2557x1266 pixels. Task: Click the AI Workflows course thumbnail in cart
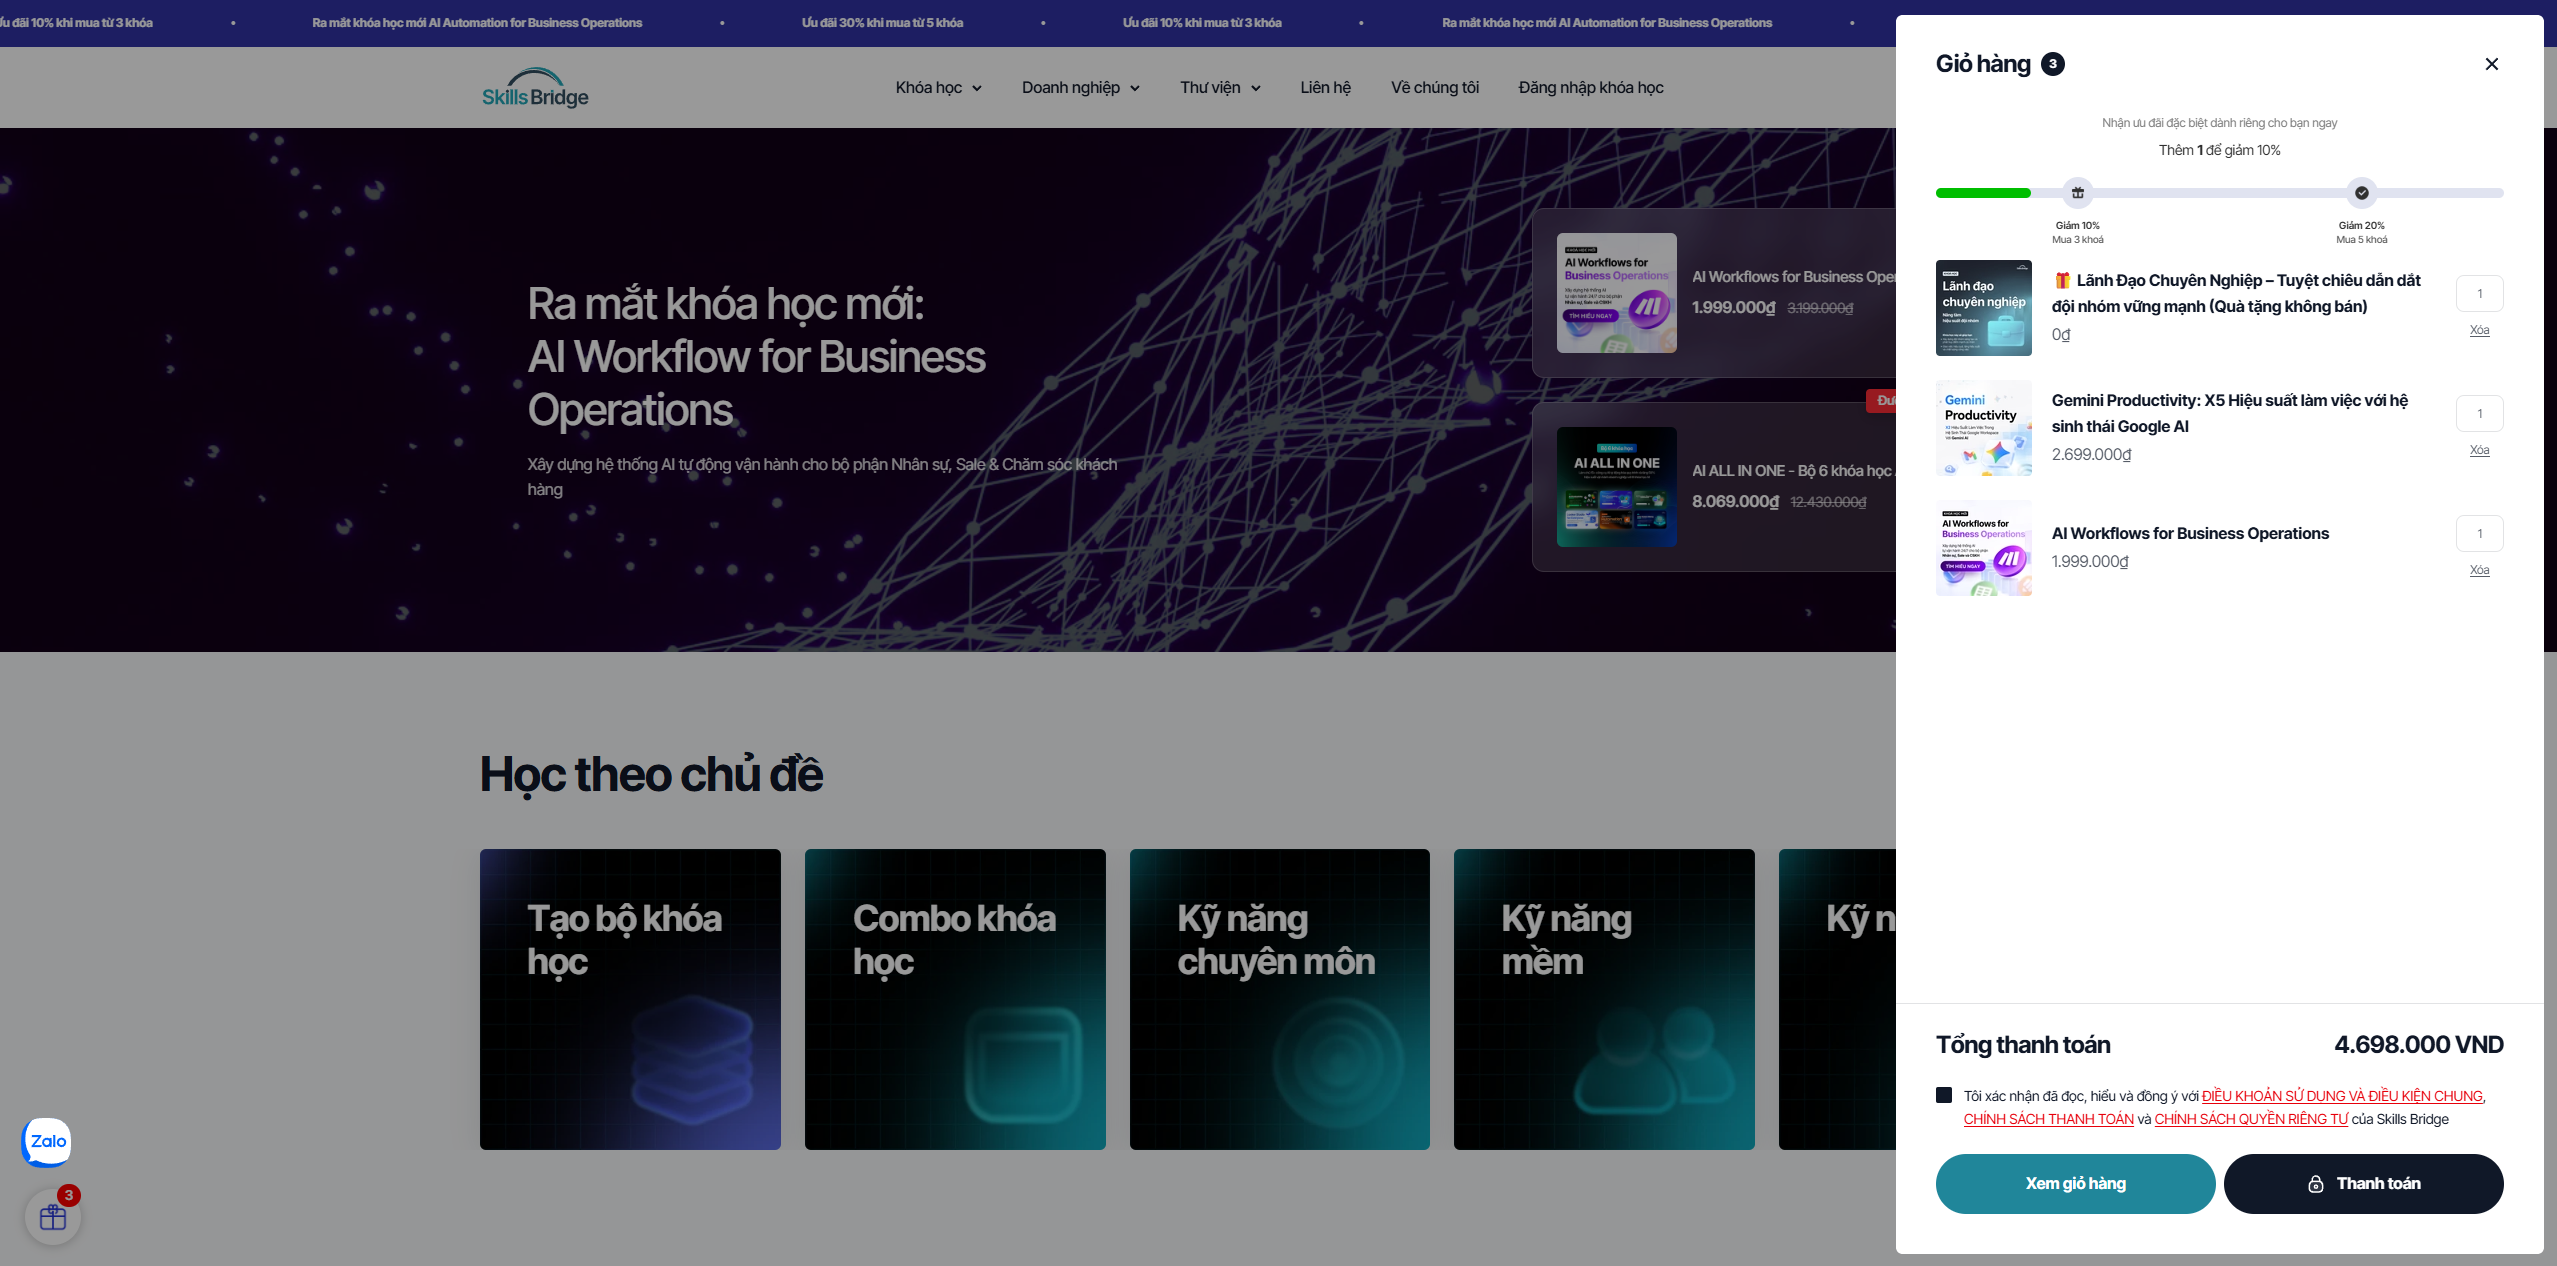point(1983,548)
